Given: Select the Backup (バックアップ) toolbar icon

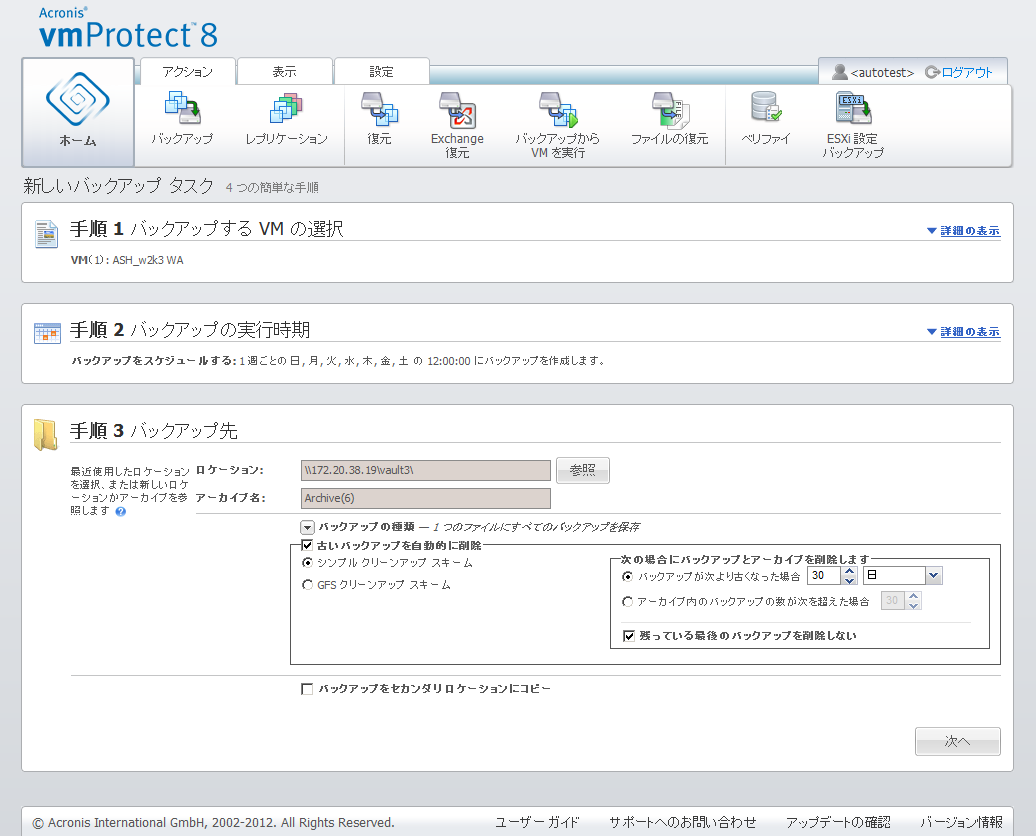Looking at the screenshot, I should [x=182, y=109].
